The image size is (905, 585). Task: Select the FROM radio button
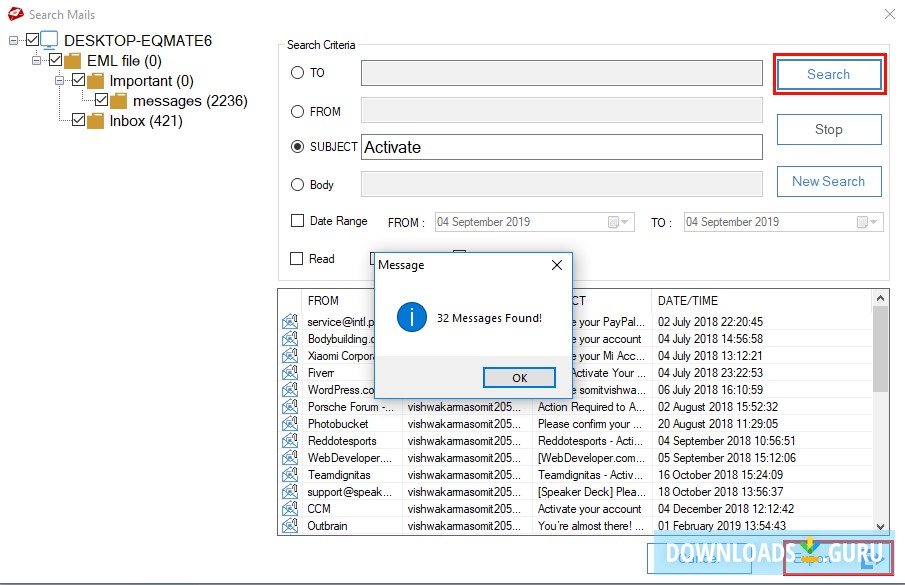tap(297, 112)
